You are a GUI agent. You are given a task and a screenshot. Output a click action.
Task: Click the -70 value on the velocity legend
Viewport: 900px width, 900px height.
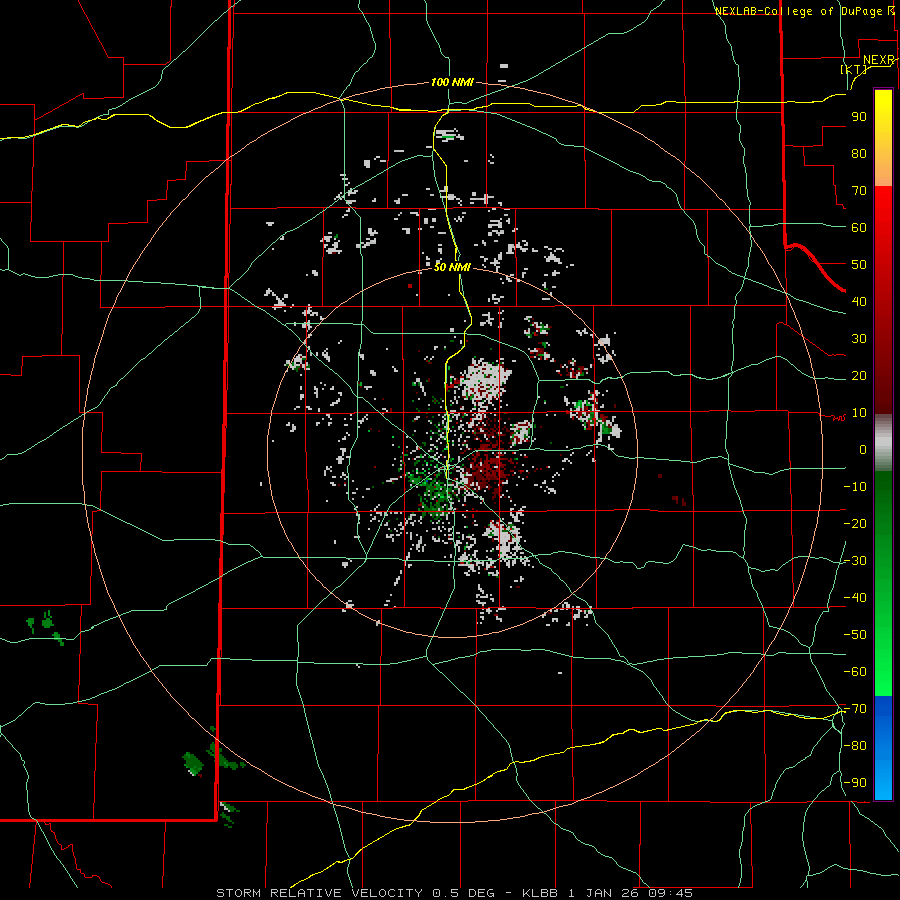(855, 709)
